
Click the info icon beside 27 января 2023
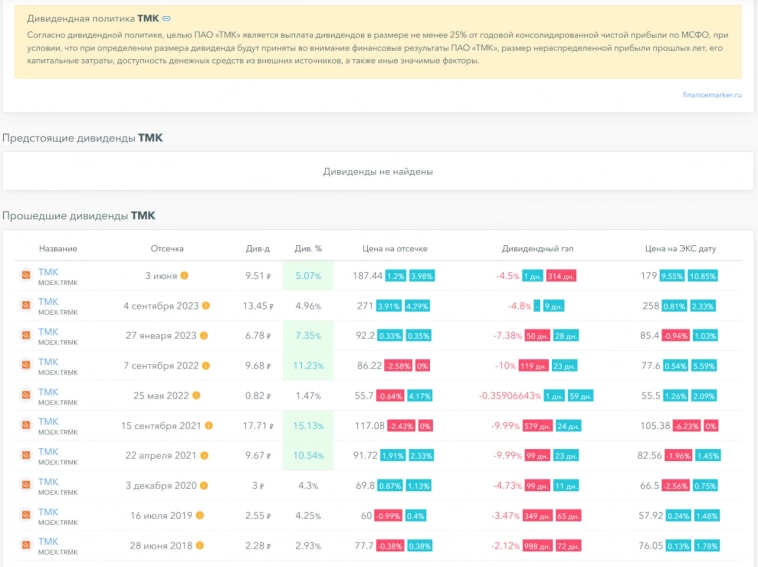pyautogui.click(x=204, y=336)
